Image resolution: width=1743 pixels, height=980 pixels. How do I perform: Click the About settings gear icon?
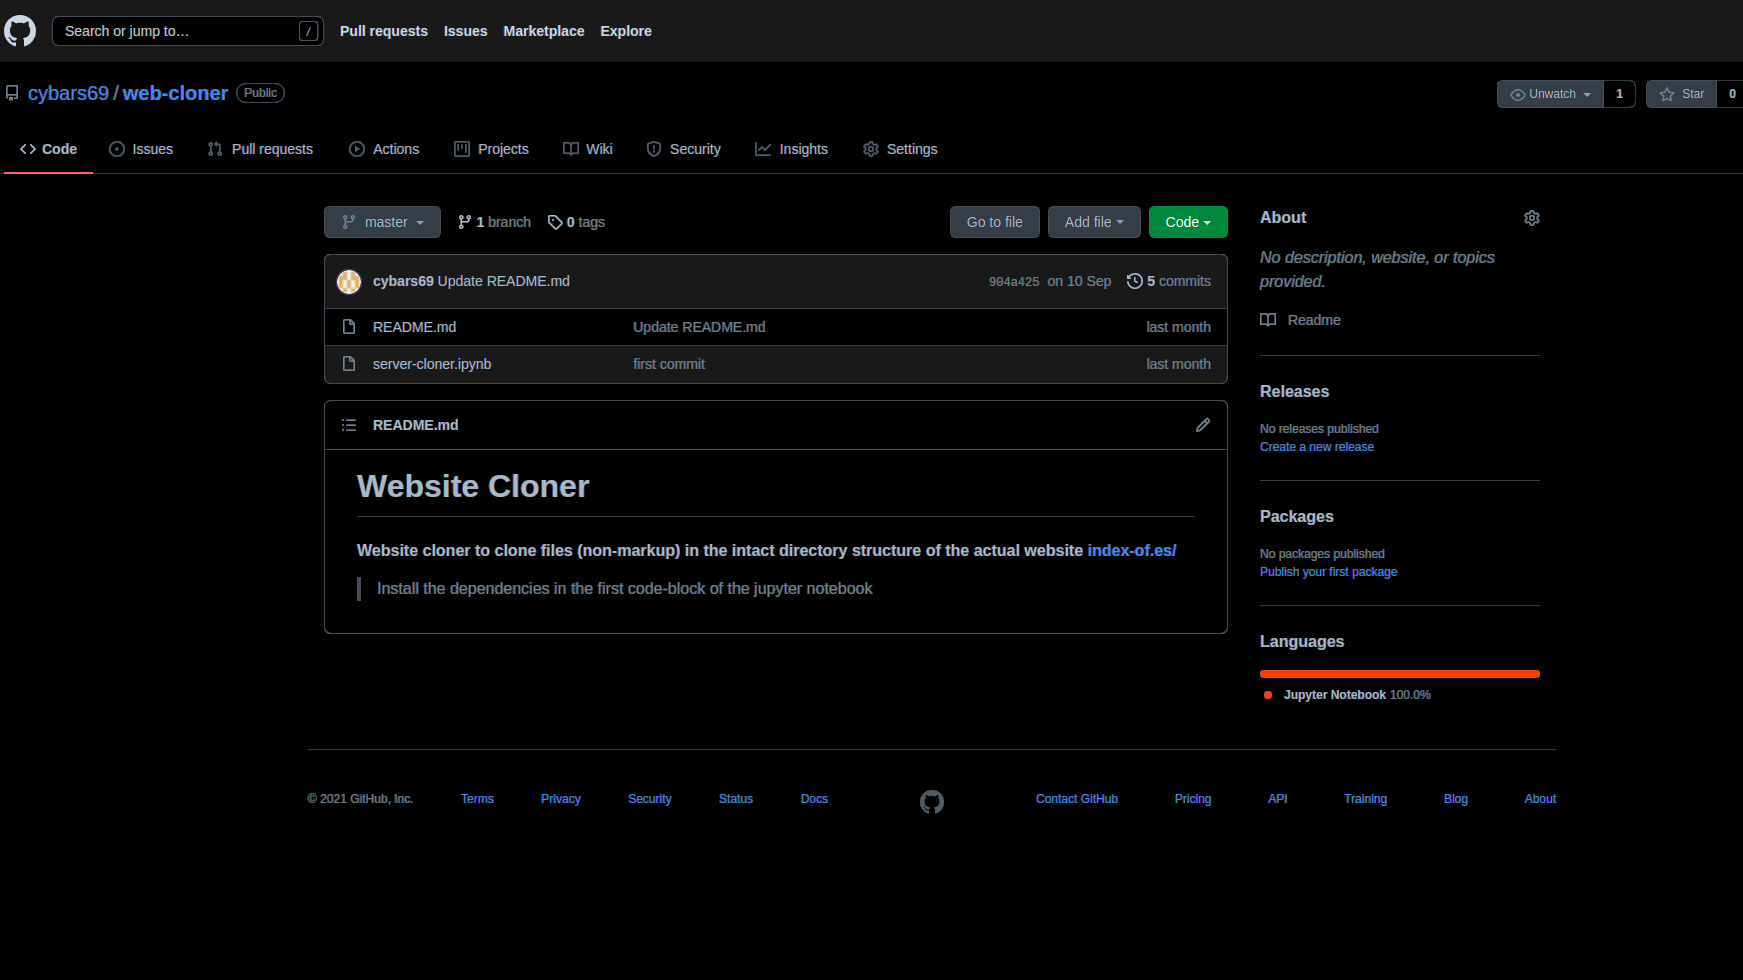point(1531,218)
